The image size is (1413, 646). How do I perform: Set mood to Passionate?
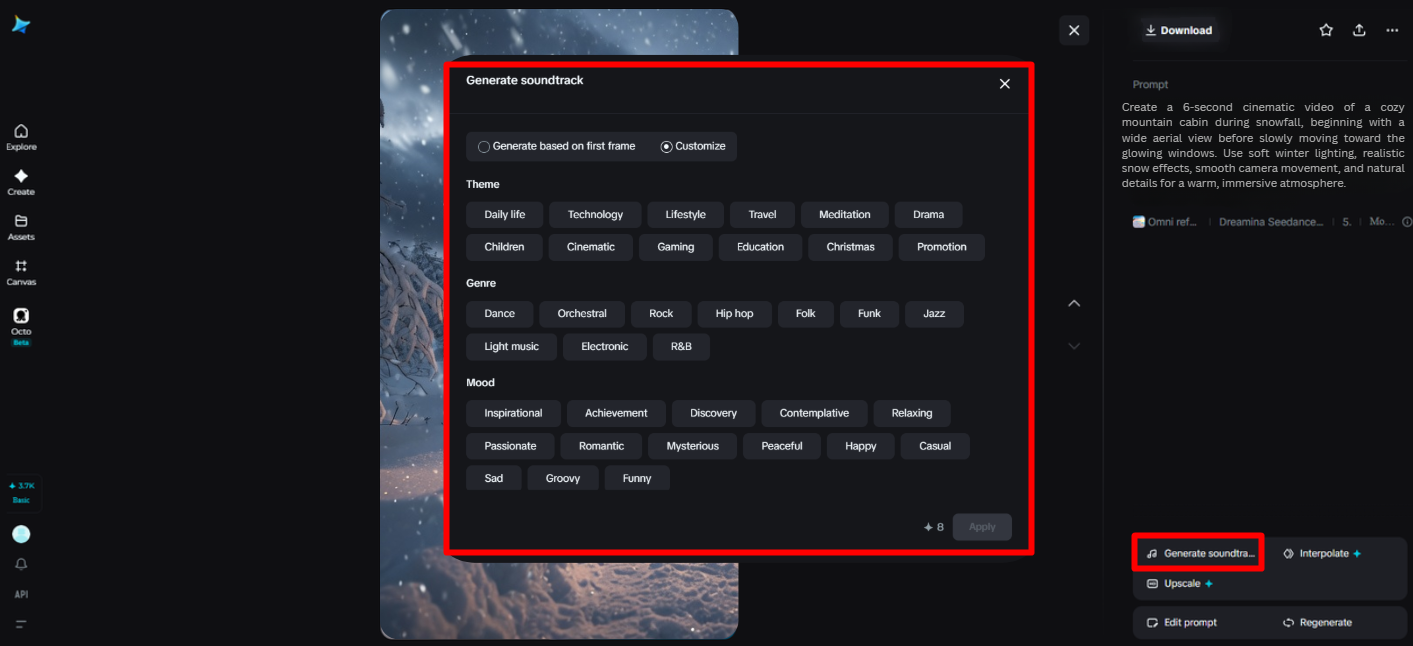pos(510,446)
